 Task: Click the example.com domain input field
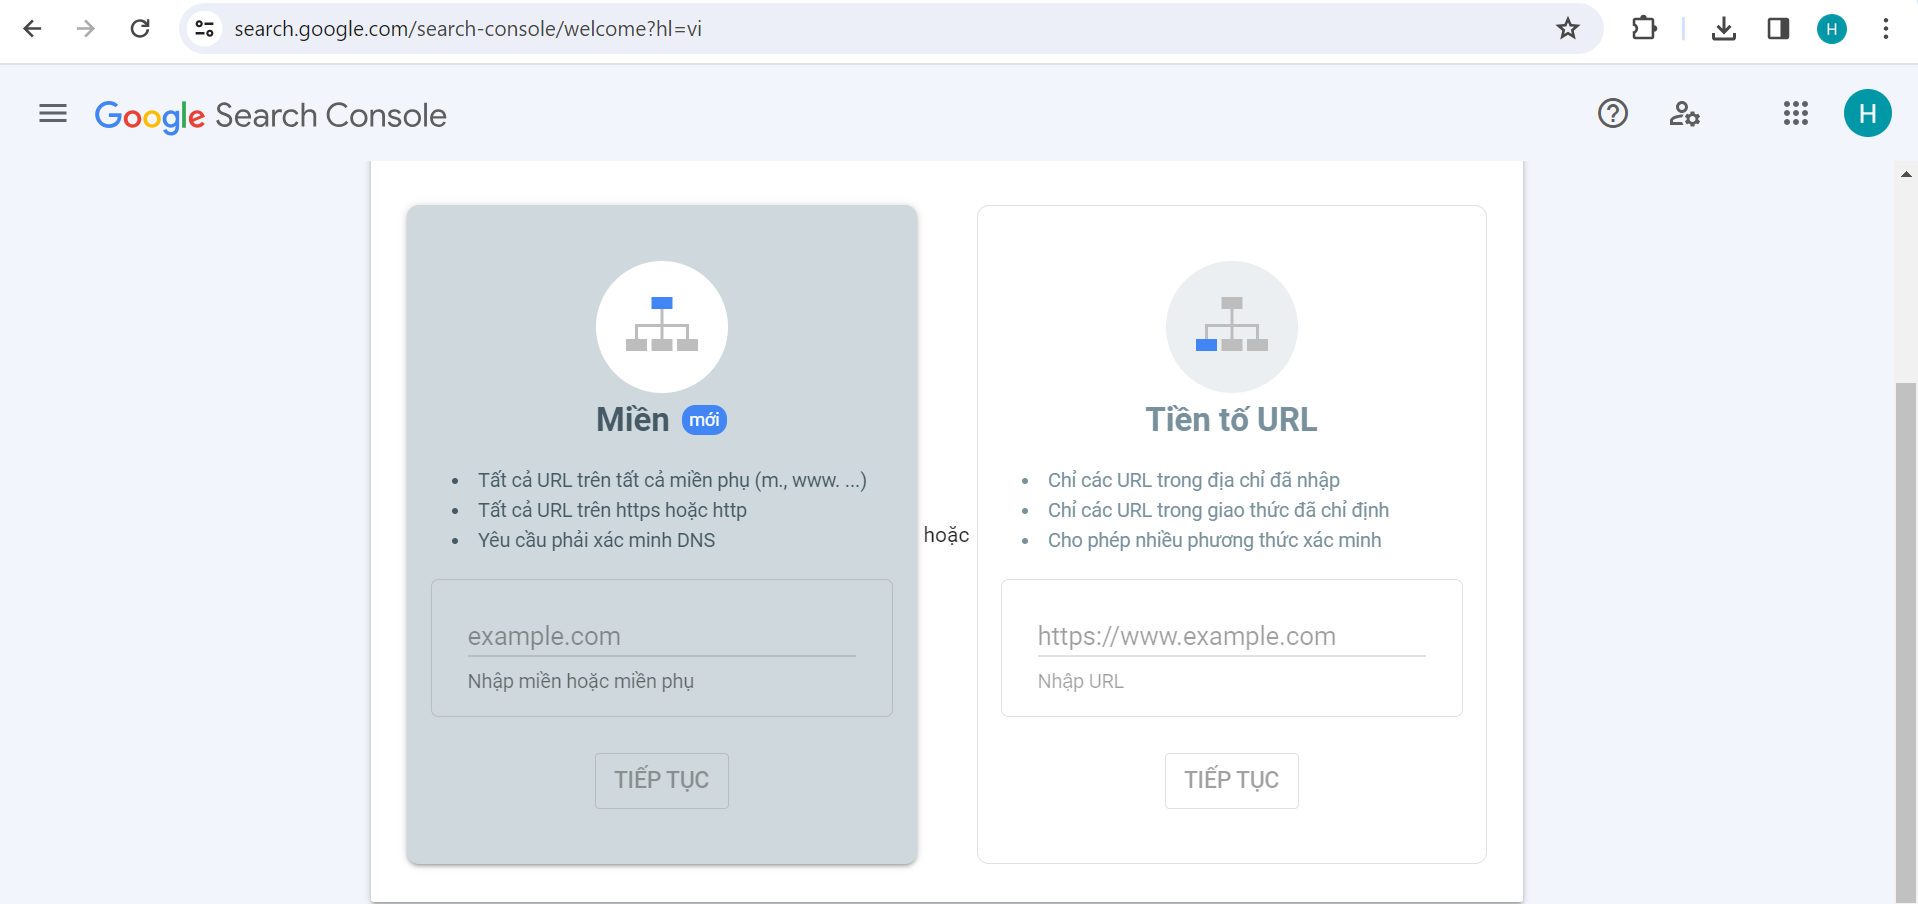tap(661, 636)
